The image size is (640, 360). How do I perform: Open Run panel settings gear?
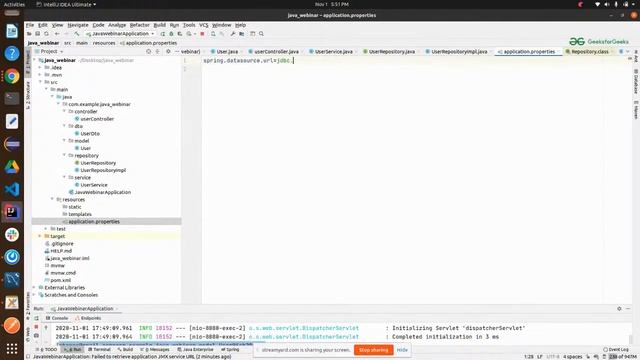tap(619, 309)
